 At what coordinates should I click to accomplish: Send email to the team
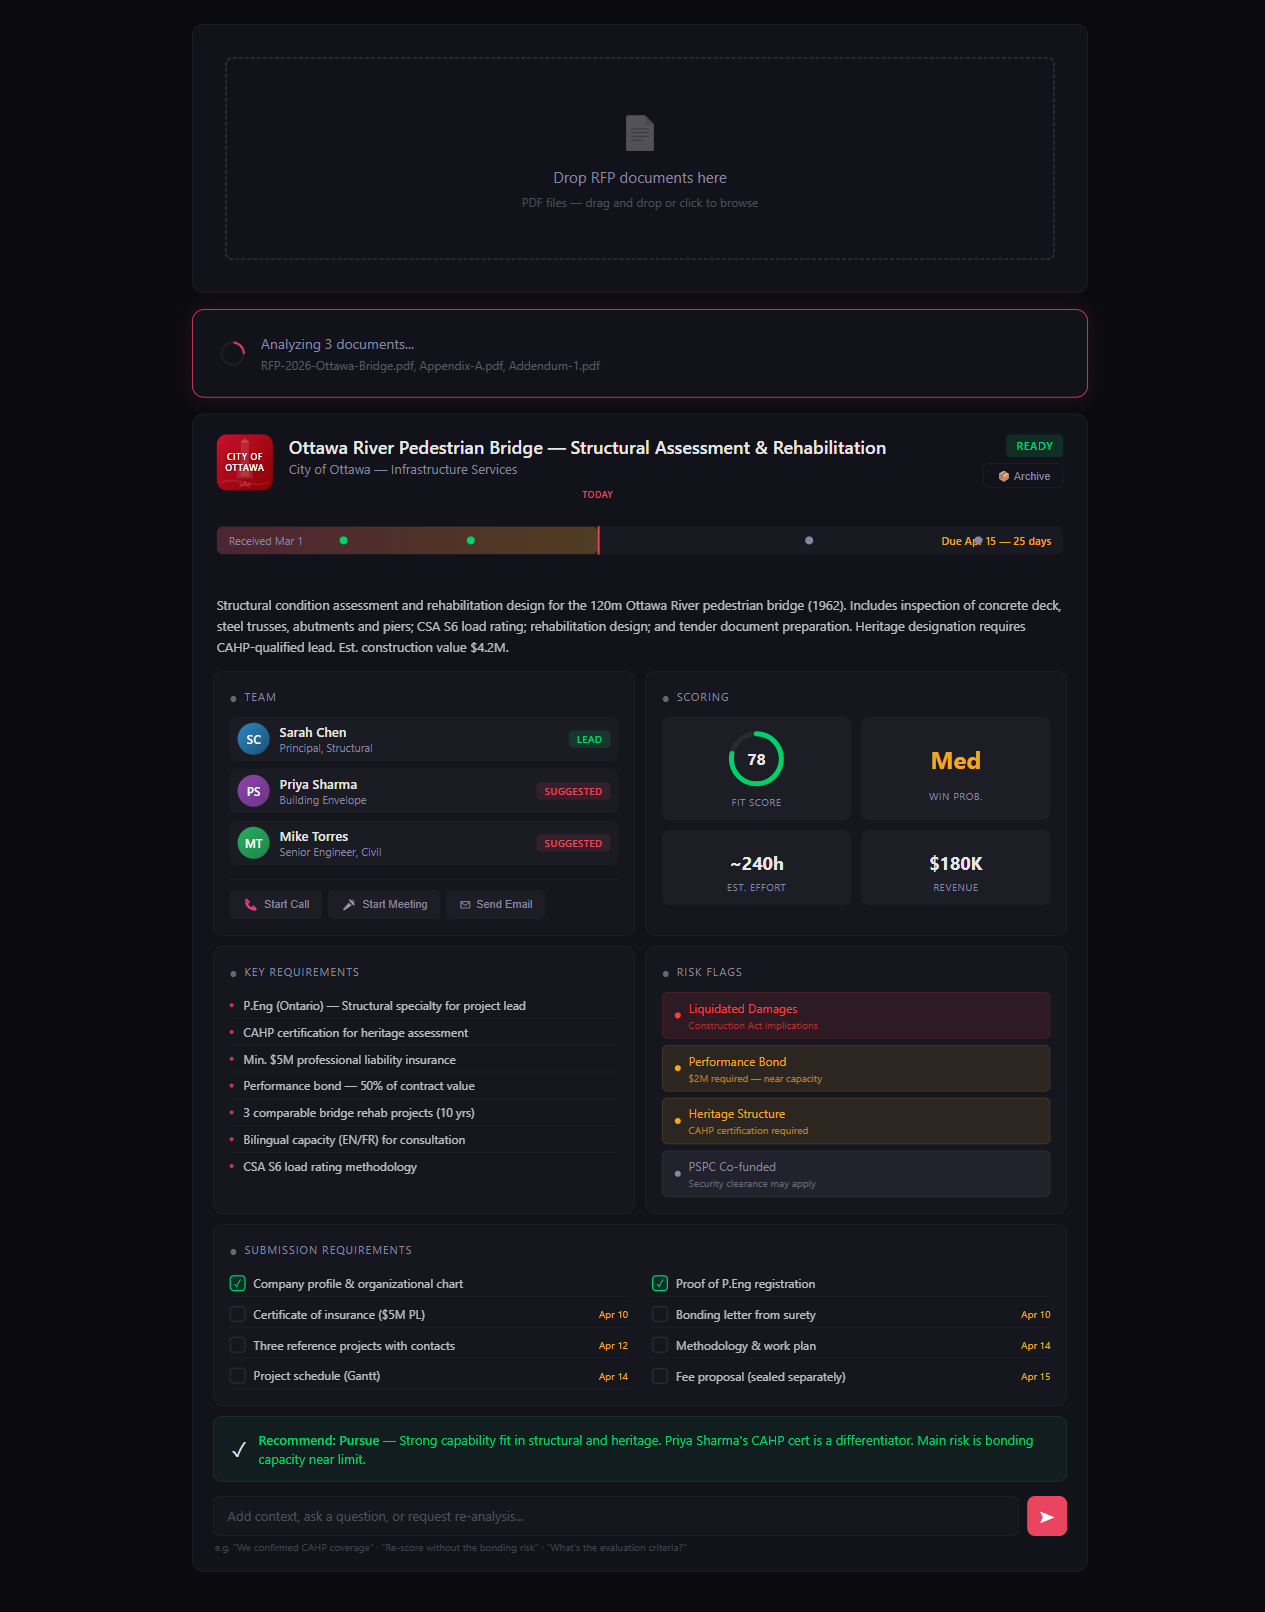495,904
